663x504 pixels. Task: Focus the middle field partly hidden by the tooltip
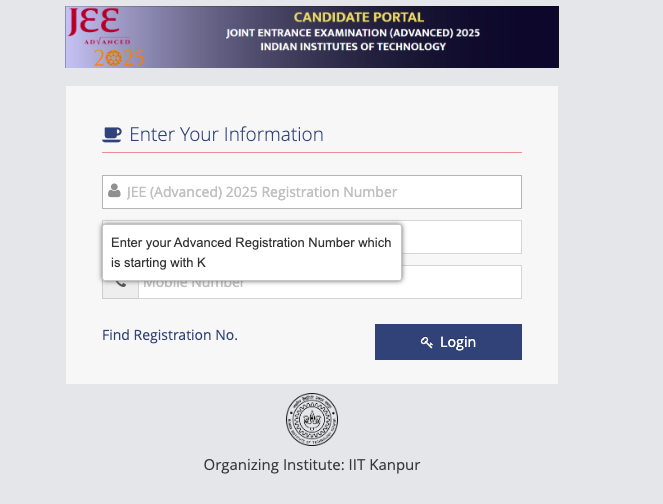[x=460, y=237]
